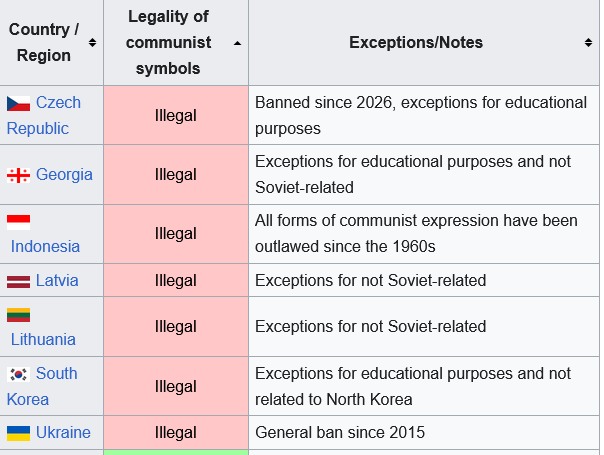Sort table by Country / Region column
Screen dimensions: 604x455
(x=92, y=42)
